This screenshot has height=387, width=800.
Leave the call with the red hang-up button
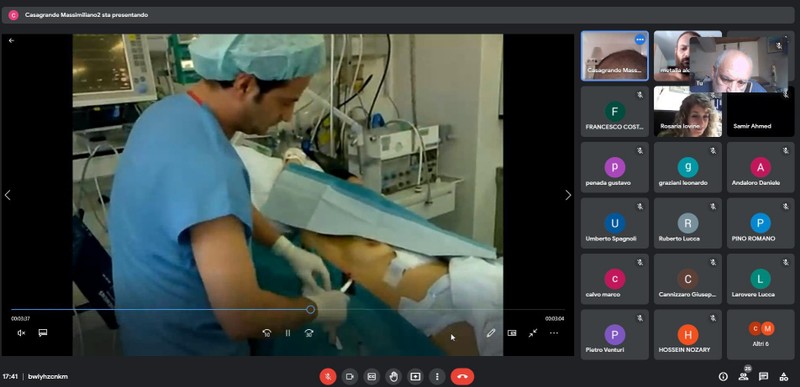(462, 377)
